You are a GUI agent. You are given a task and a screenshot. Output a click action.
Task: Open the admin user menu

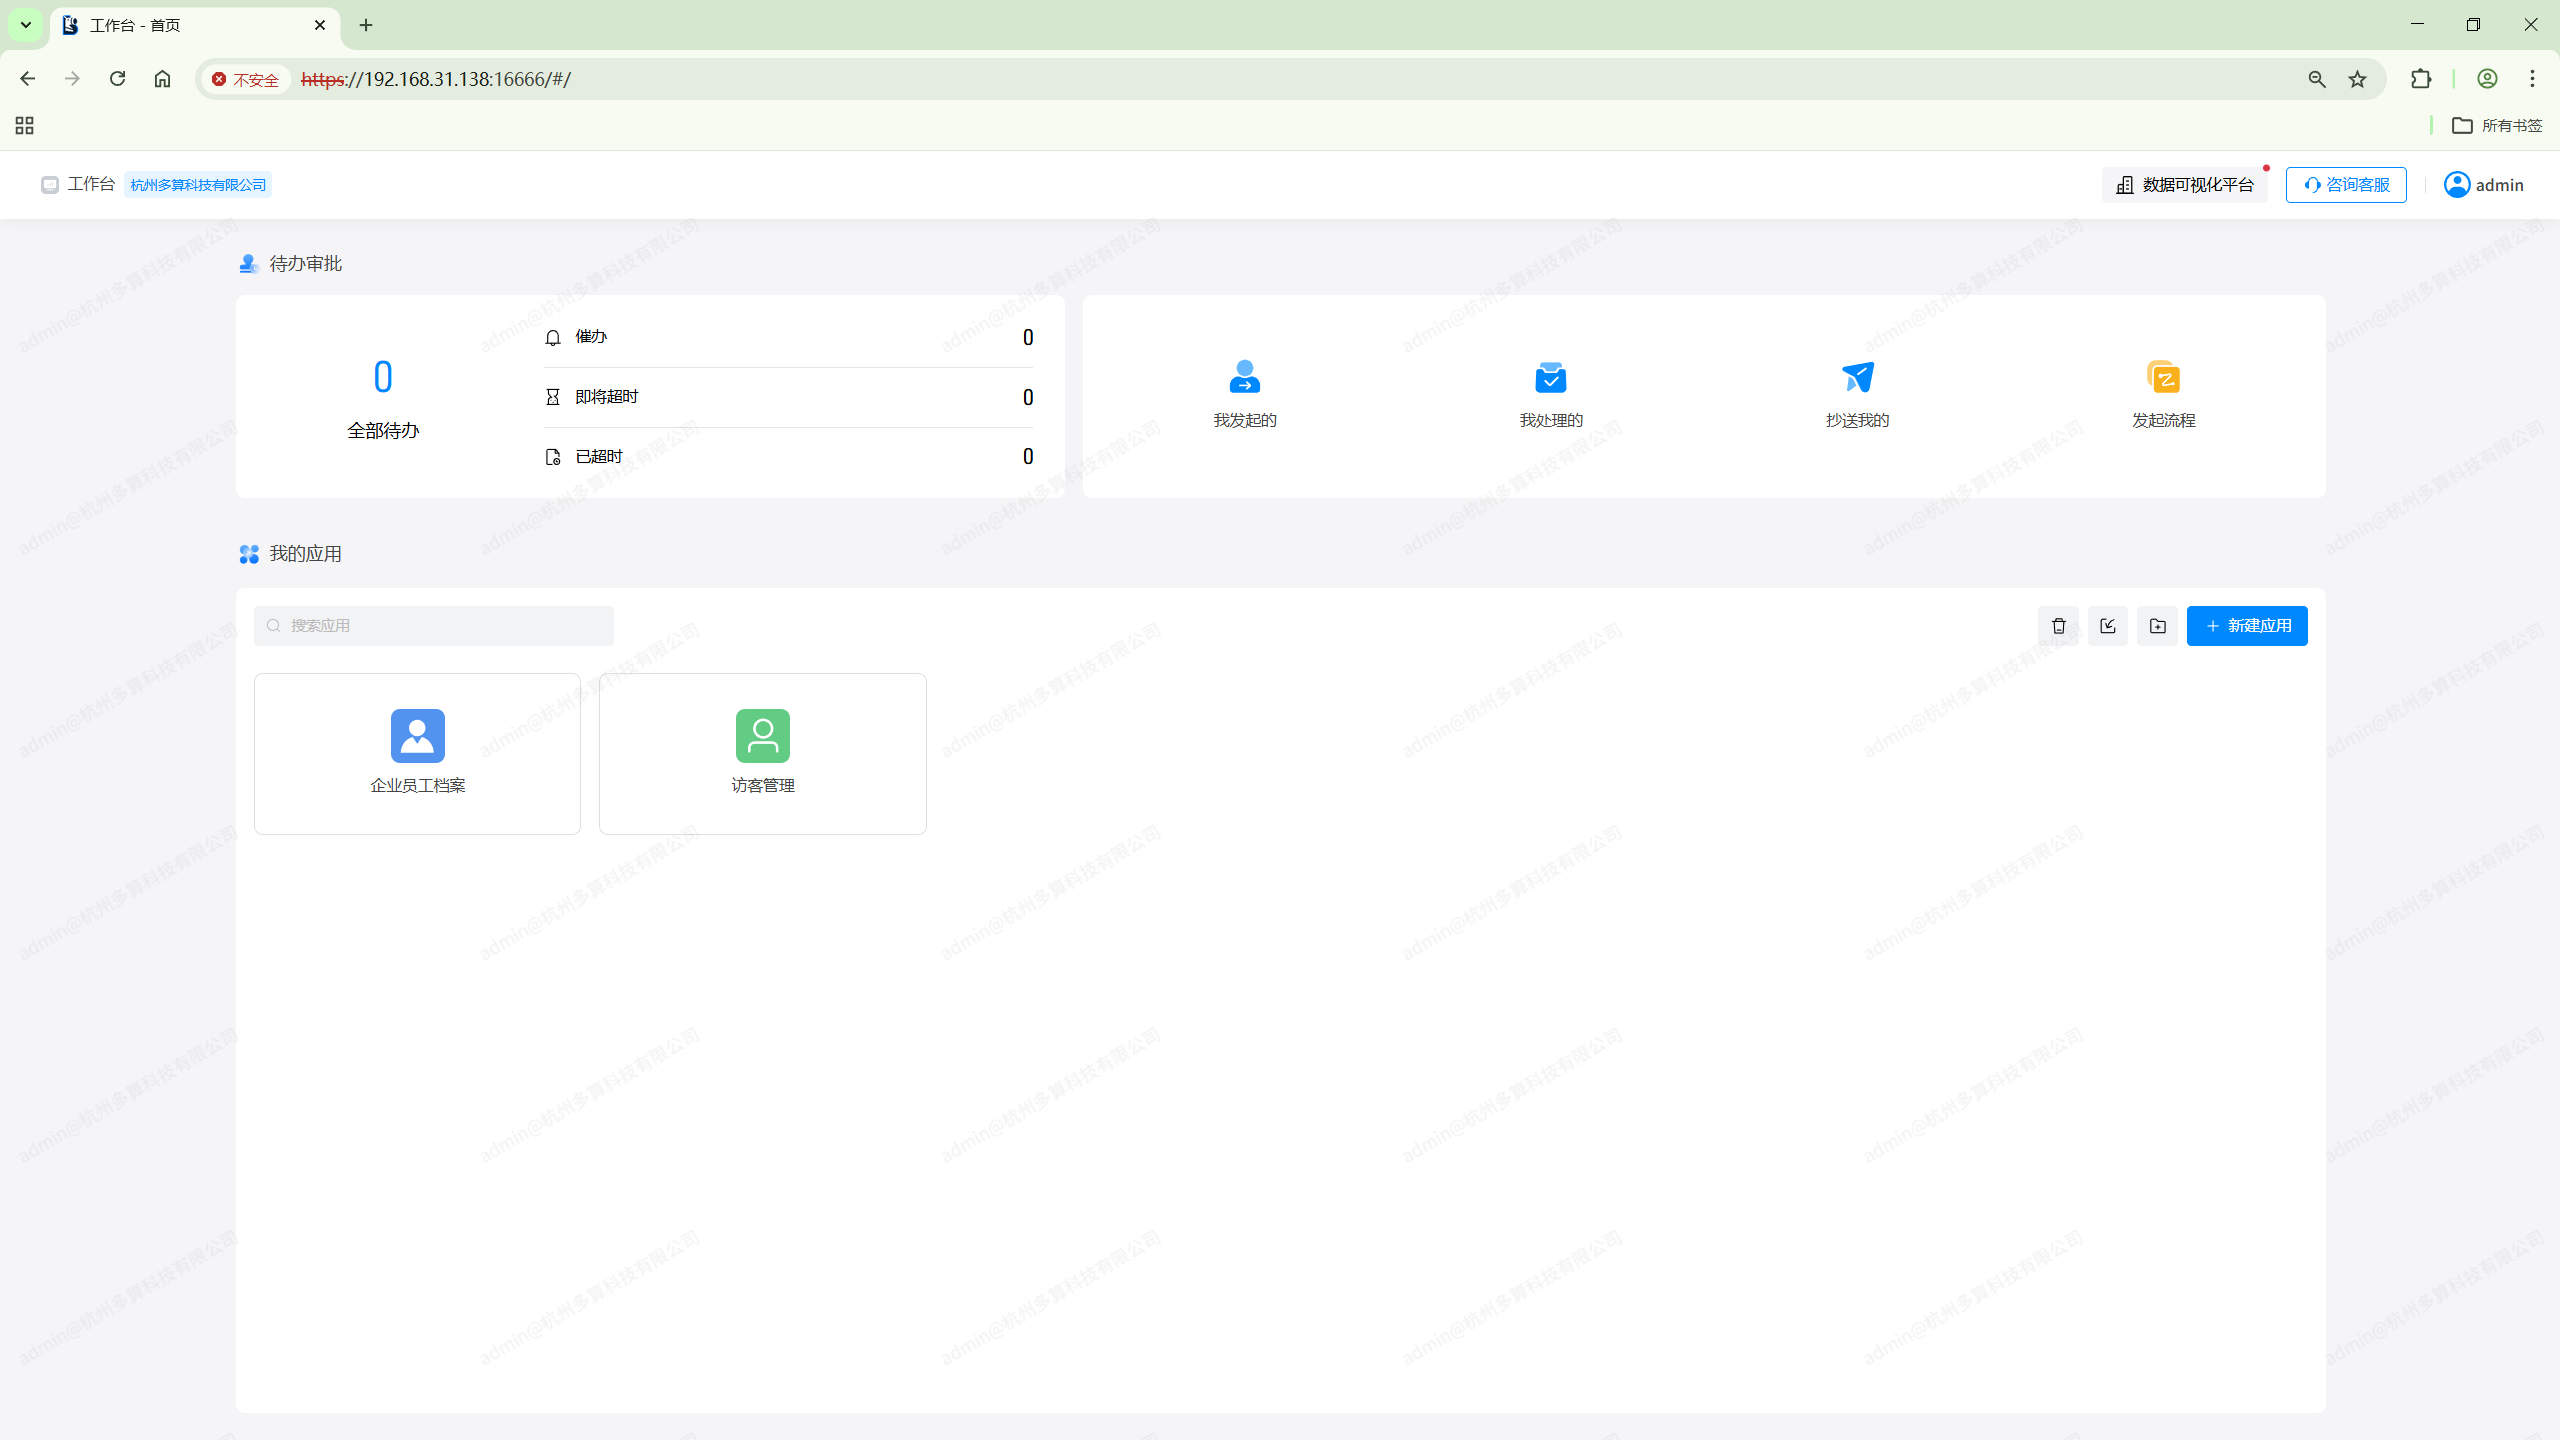coord(2483,185)
